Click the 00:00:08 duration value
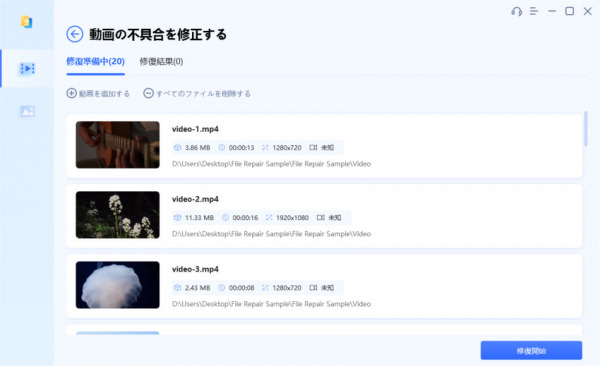Screen dimensions: 600x366 pyautogui.click(x=241, y=288)
